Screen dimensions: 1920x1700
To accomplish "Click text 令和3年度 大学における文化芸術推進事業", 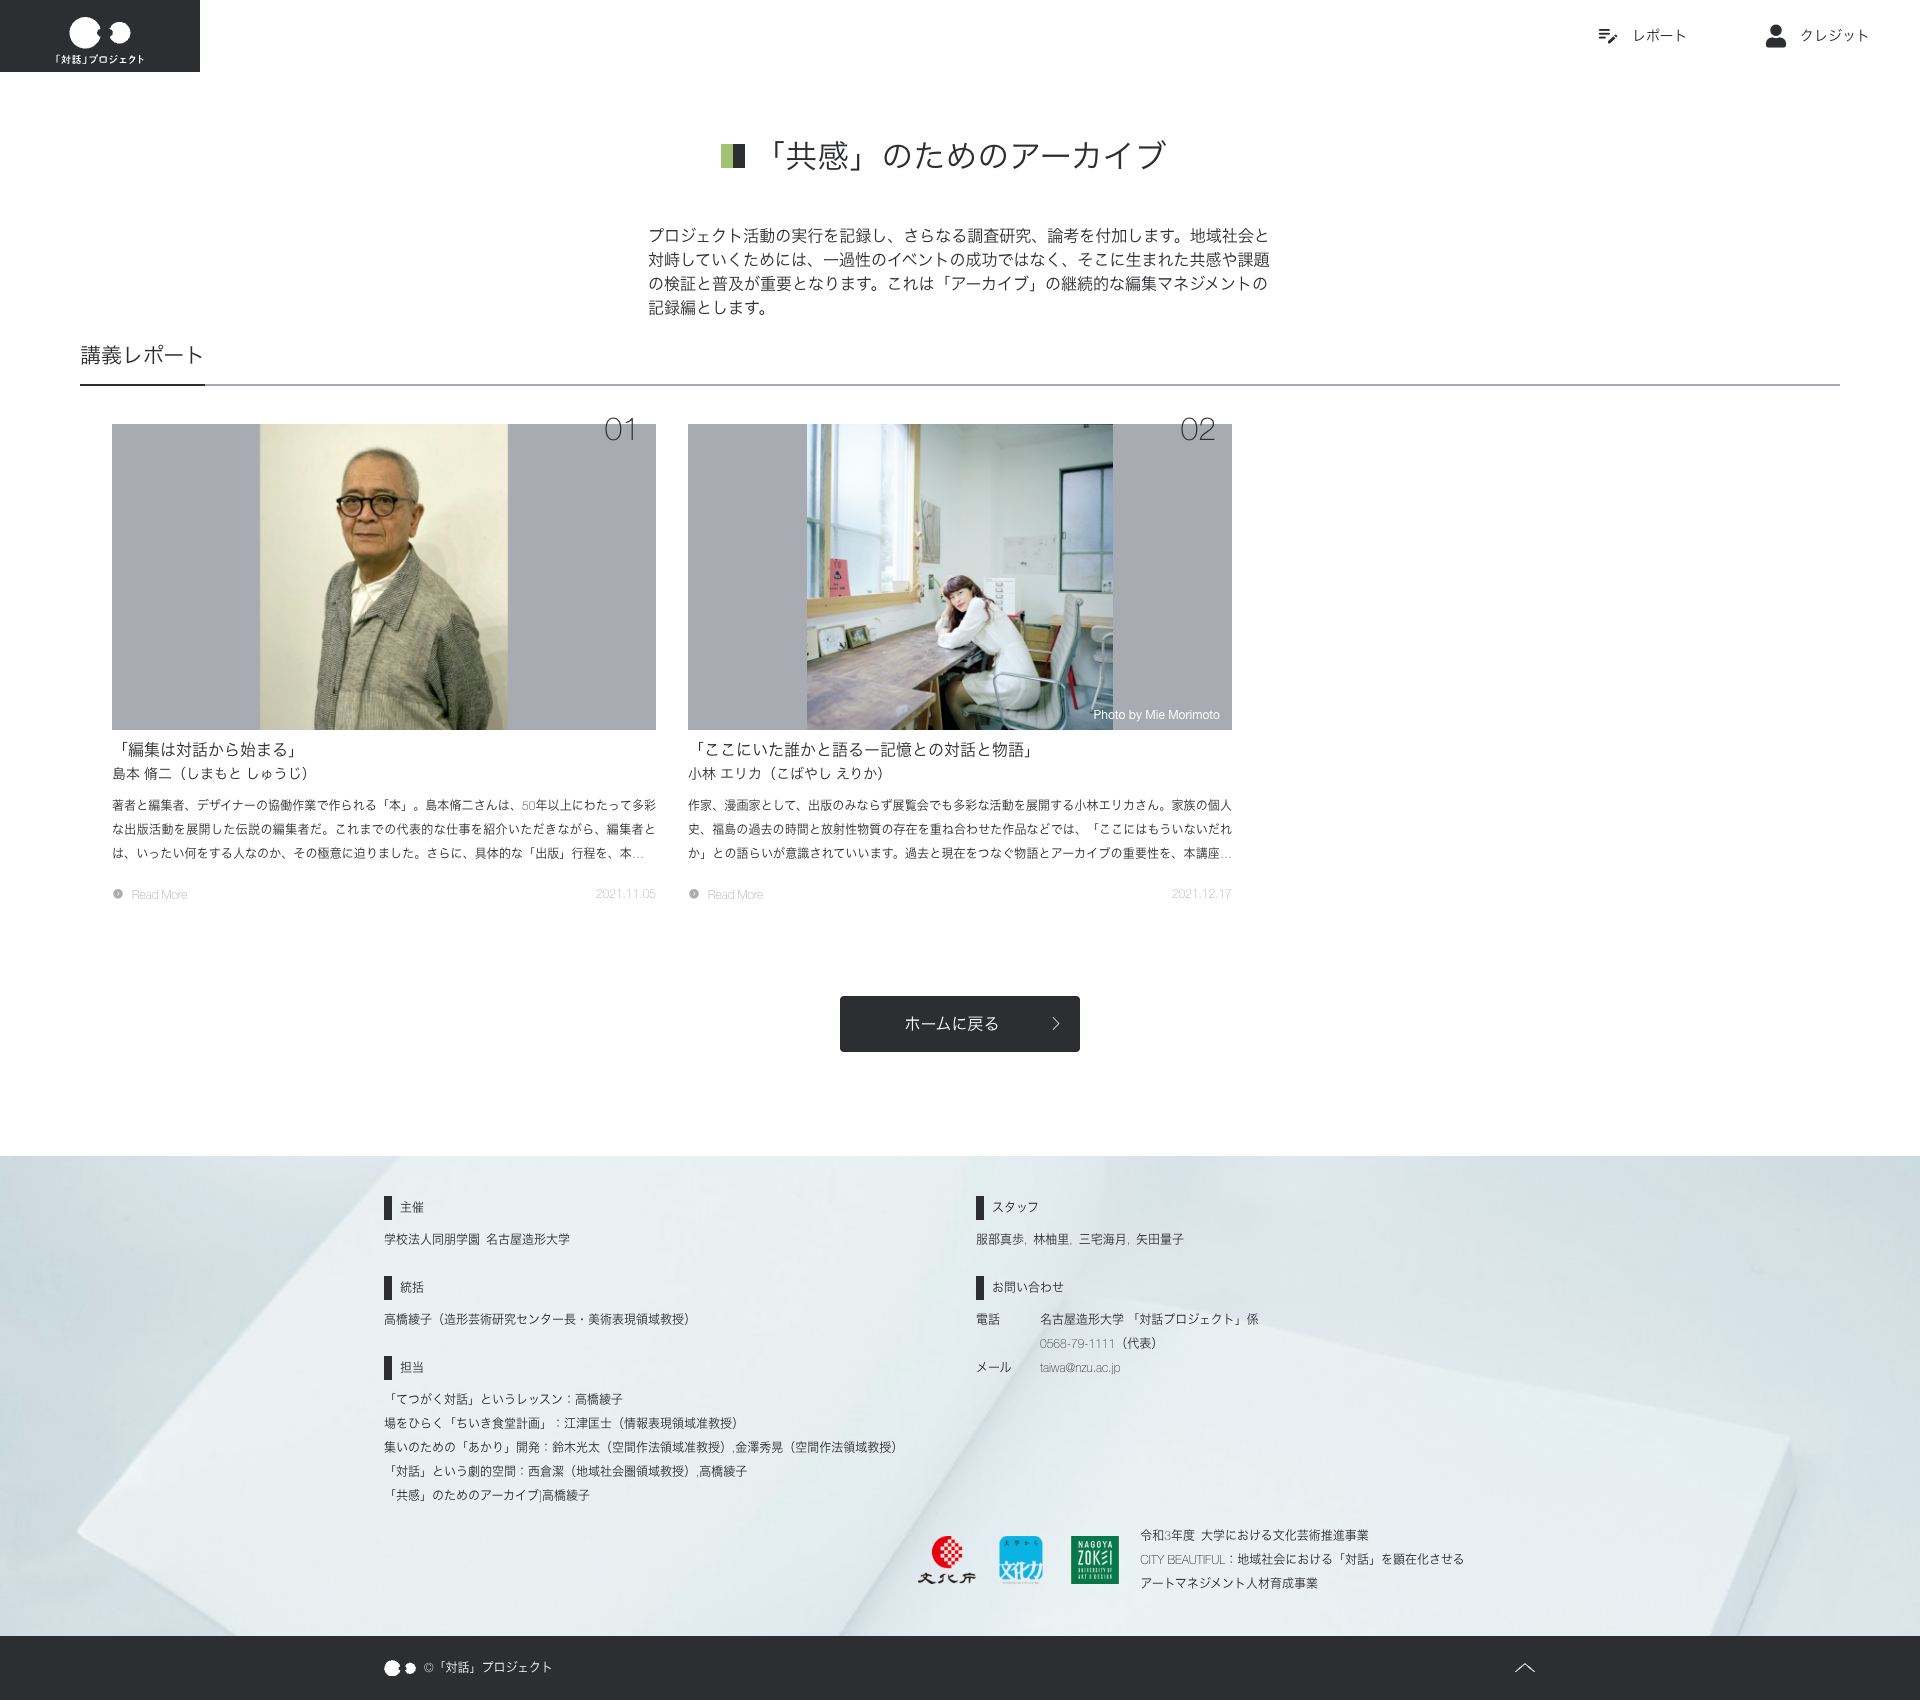I will (1254, 1535).
